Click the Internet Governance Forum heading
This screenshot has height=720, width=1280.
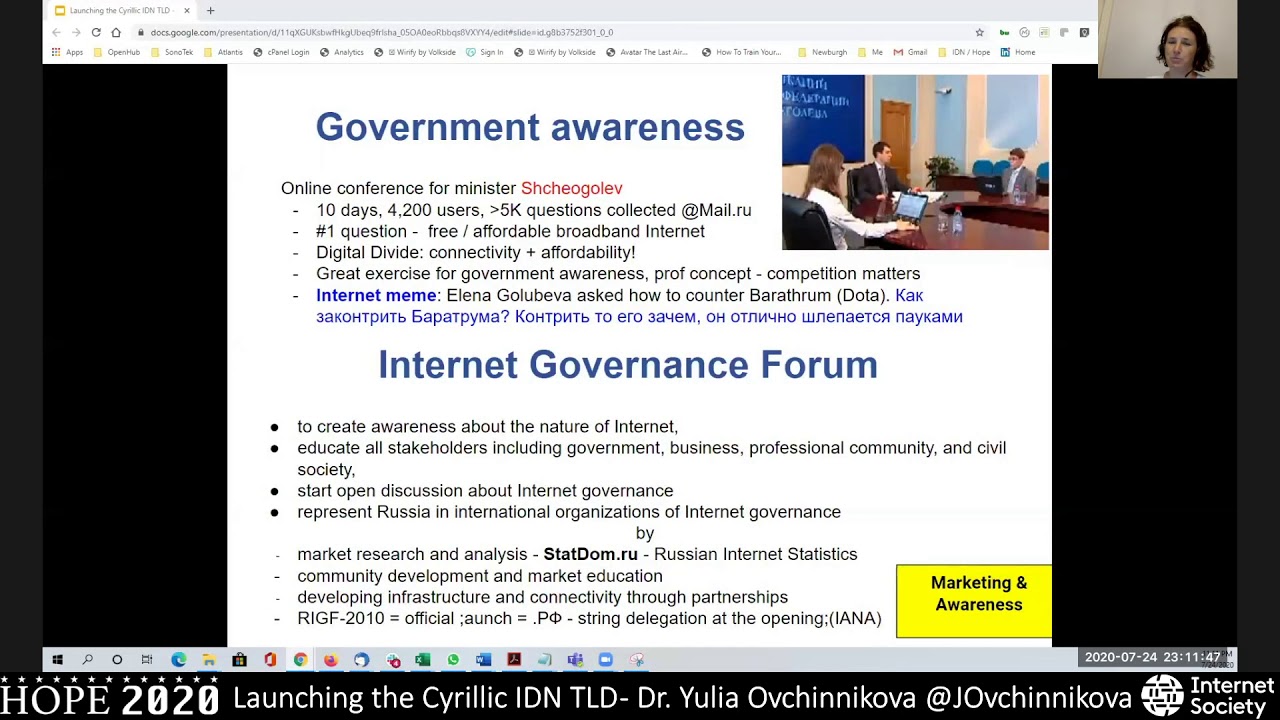tap(628, 365)
